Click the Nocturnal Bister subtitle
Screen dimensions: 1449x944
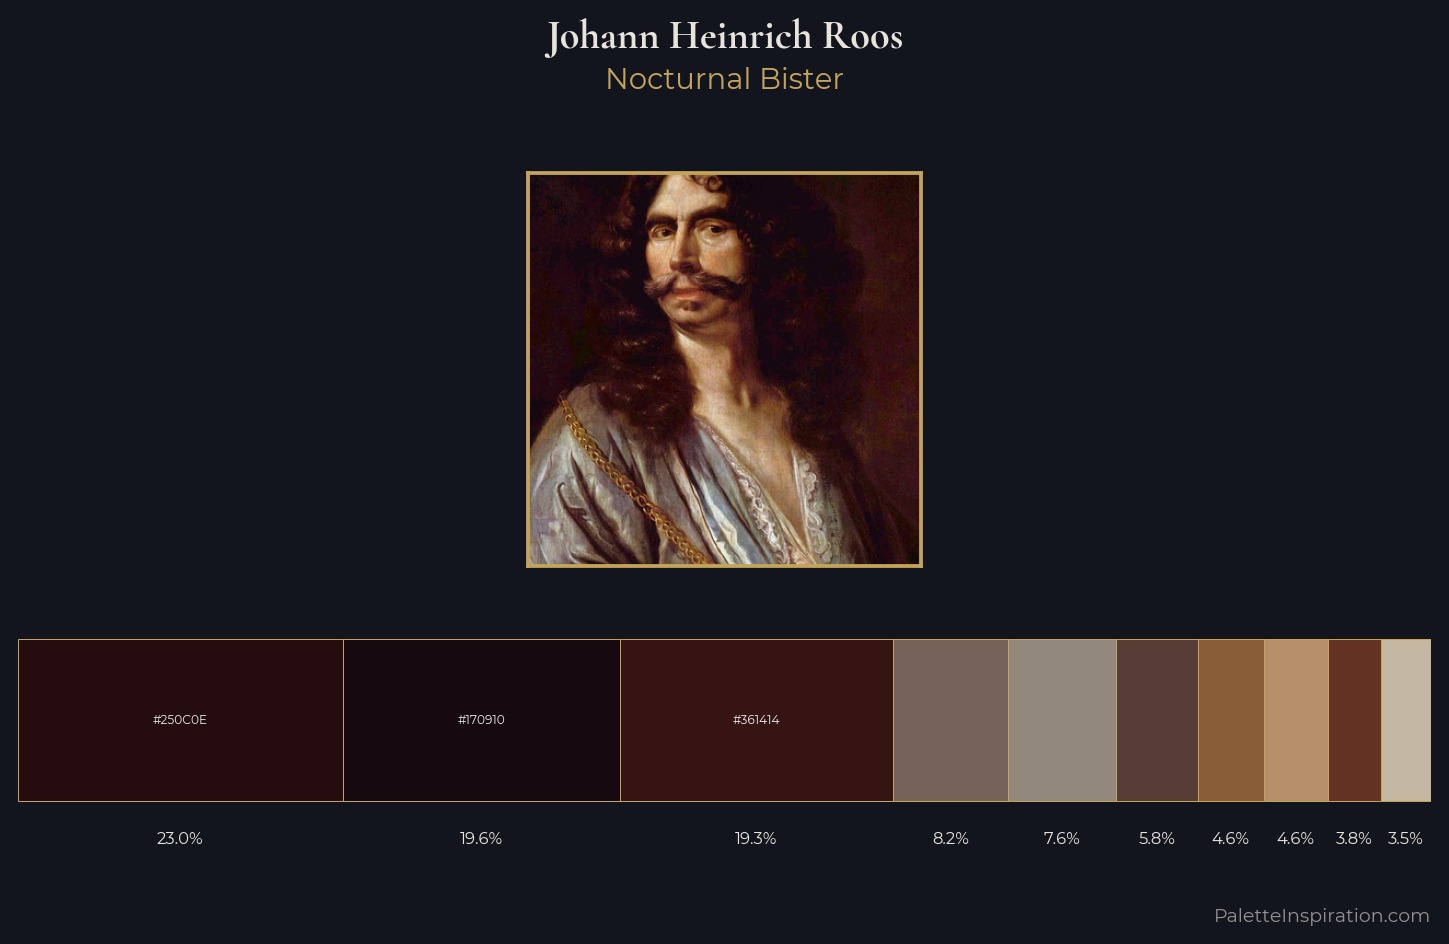point(724,79)
